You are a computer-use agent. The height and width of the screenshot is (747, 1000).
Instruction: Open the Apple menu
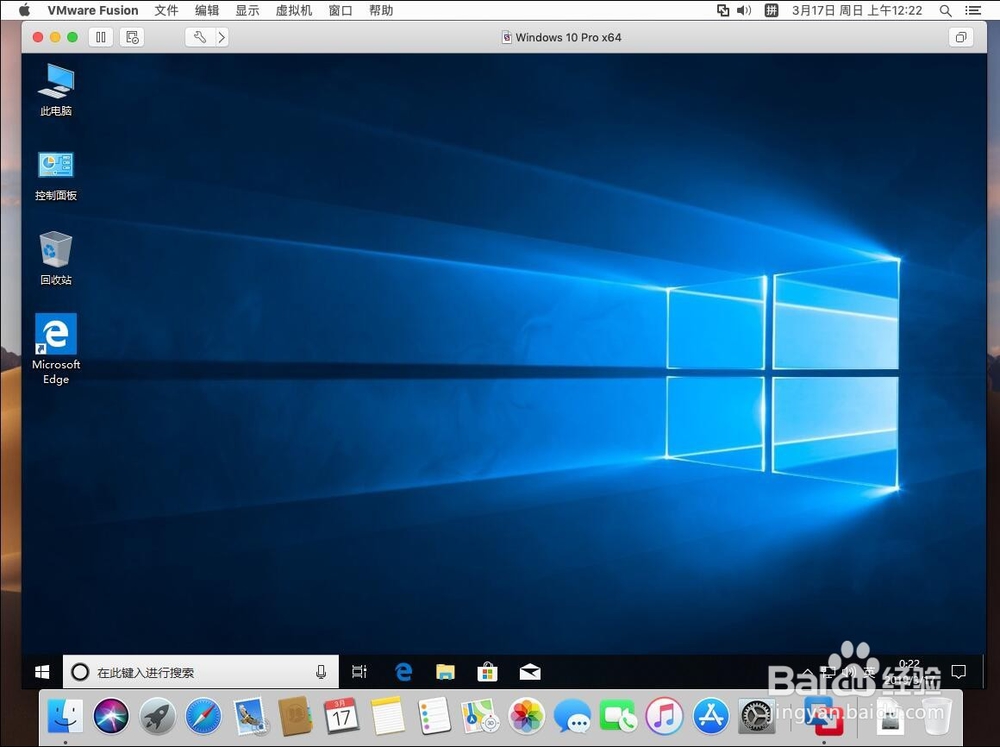(24, 10)
